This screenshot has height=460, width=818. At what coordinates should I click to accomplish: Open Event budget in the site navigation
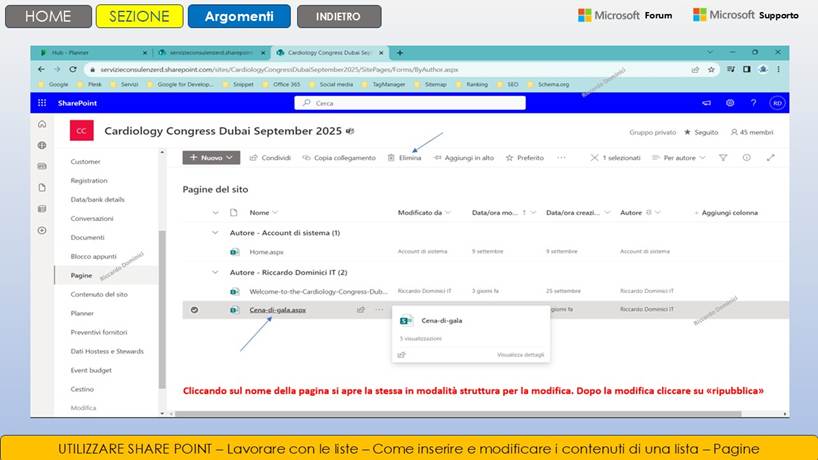point(91,370)
